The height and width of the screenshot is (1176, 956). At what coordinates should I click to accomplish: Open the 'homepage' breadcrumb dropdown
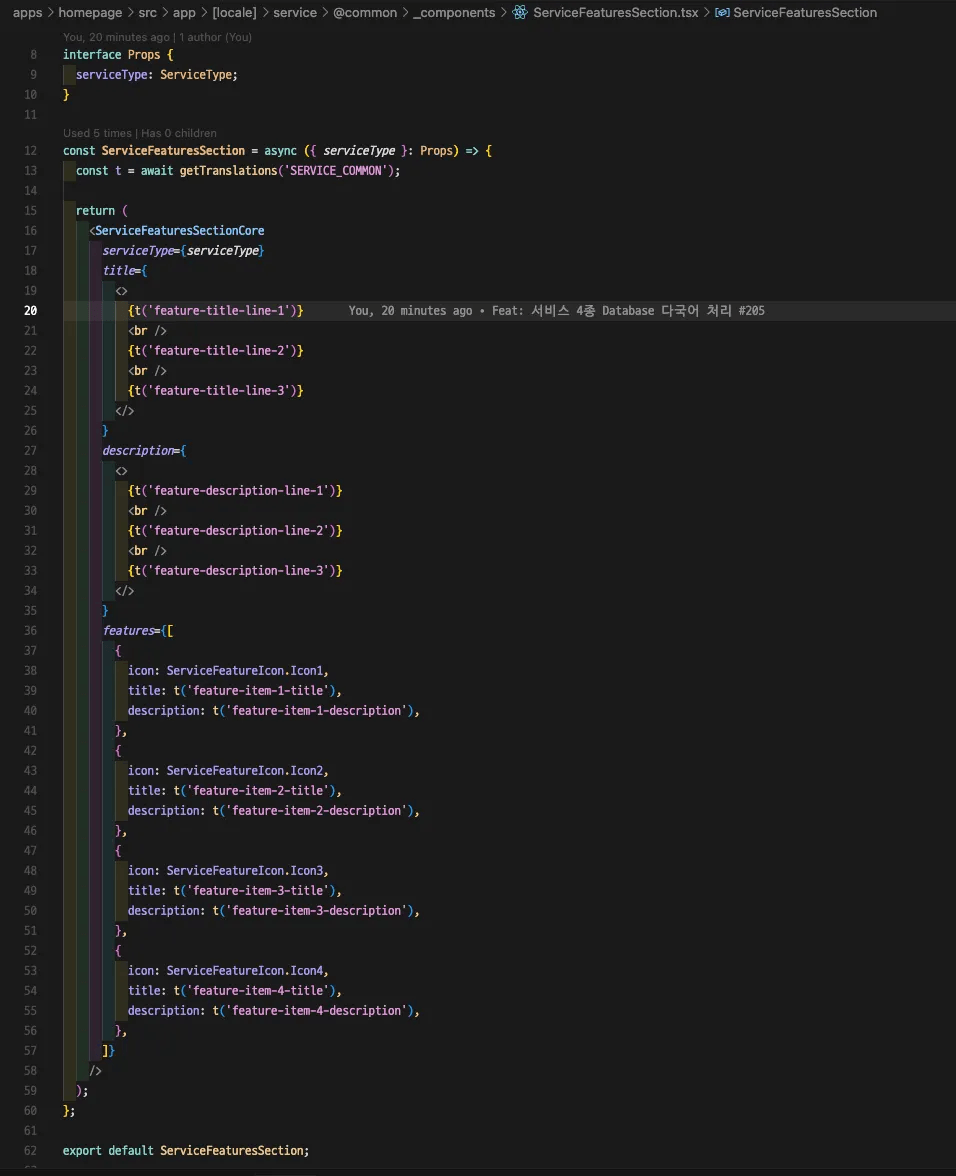tap(90, 13)
